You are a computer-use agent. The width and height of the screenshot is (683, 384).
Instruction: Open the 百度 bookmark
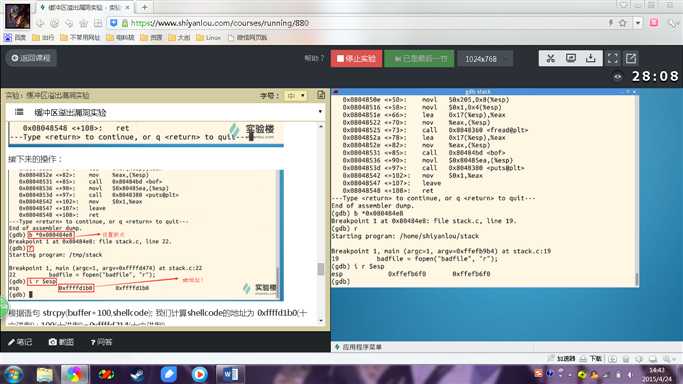point(15,37)
